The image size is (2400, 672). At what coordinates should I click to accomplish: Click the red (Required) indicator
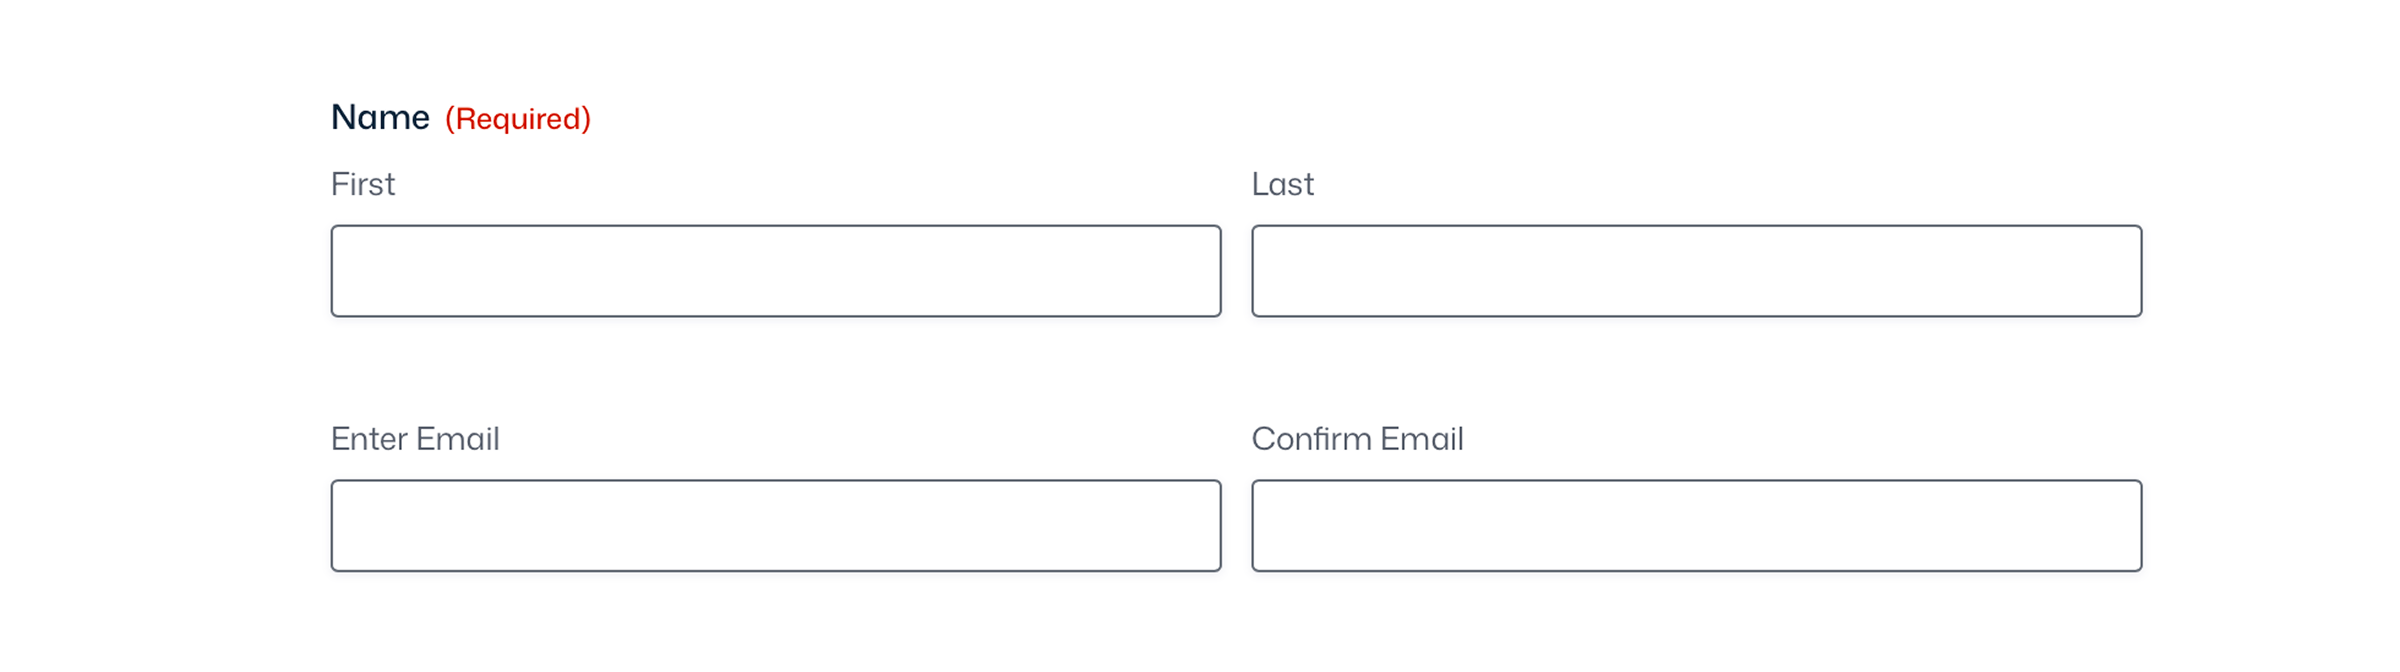[518, 119]
